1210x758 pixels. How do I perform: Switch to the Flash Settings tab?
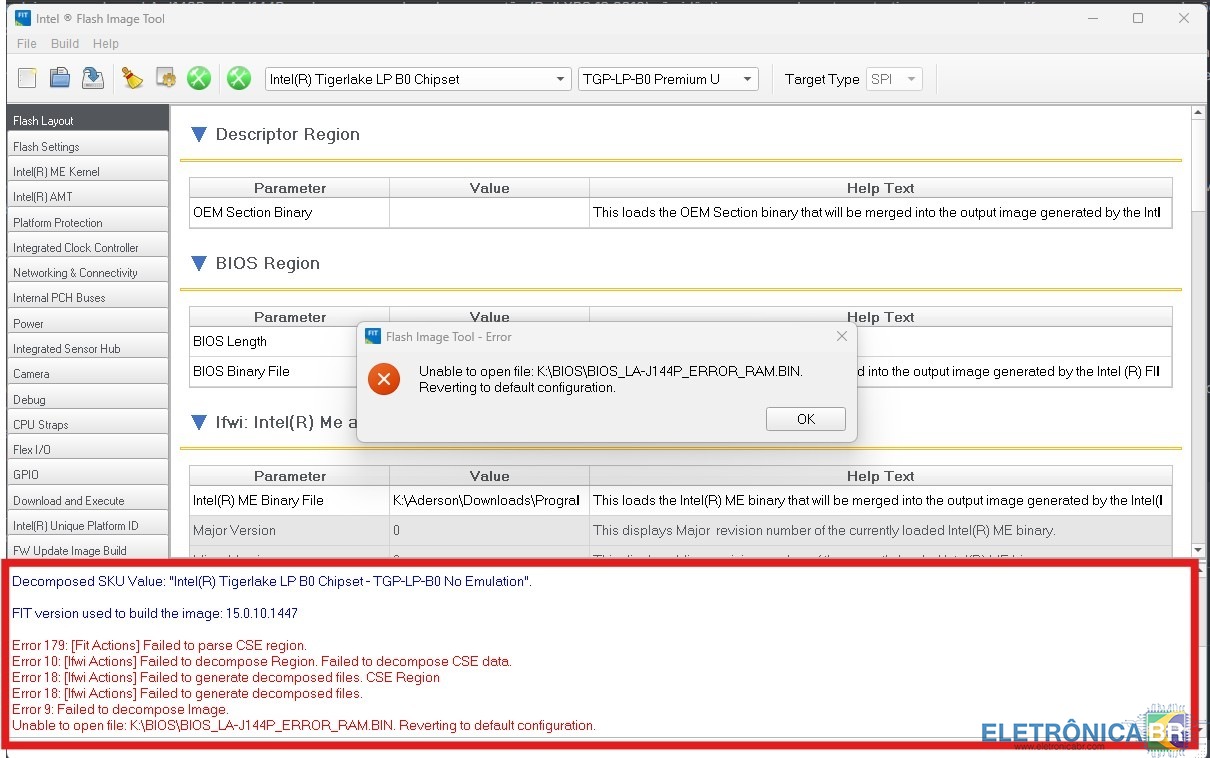tap(87, 146)
